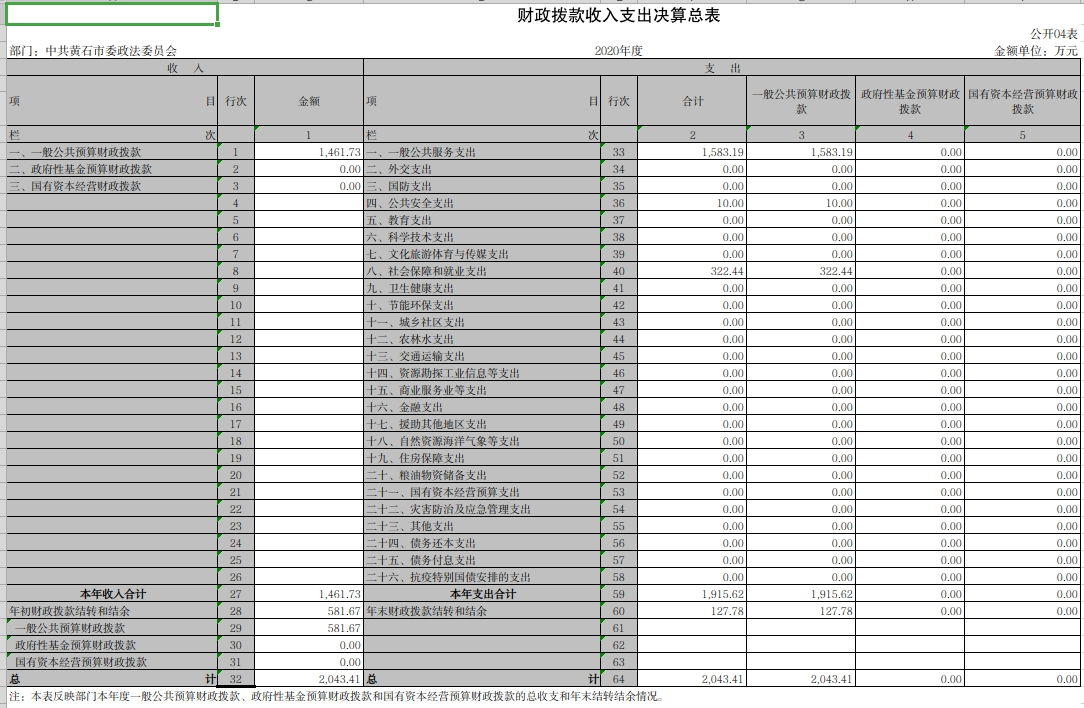
Task: Select the 公开04表 label
Action: coord(1054,34)
